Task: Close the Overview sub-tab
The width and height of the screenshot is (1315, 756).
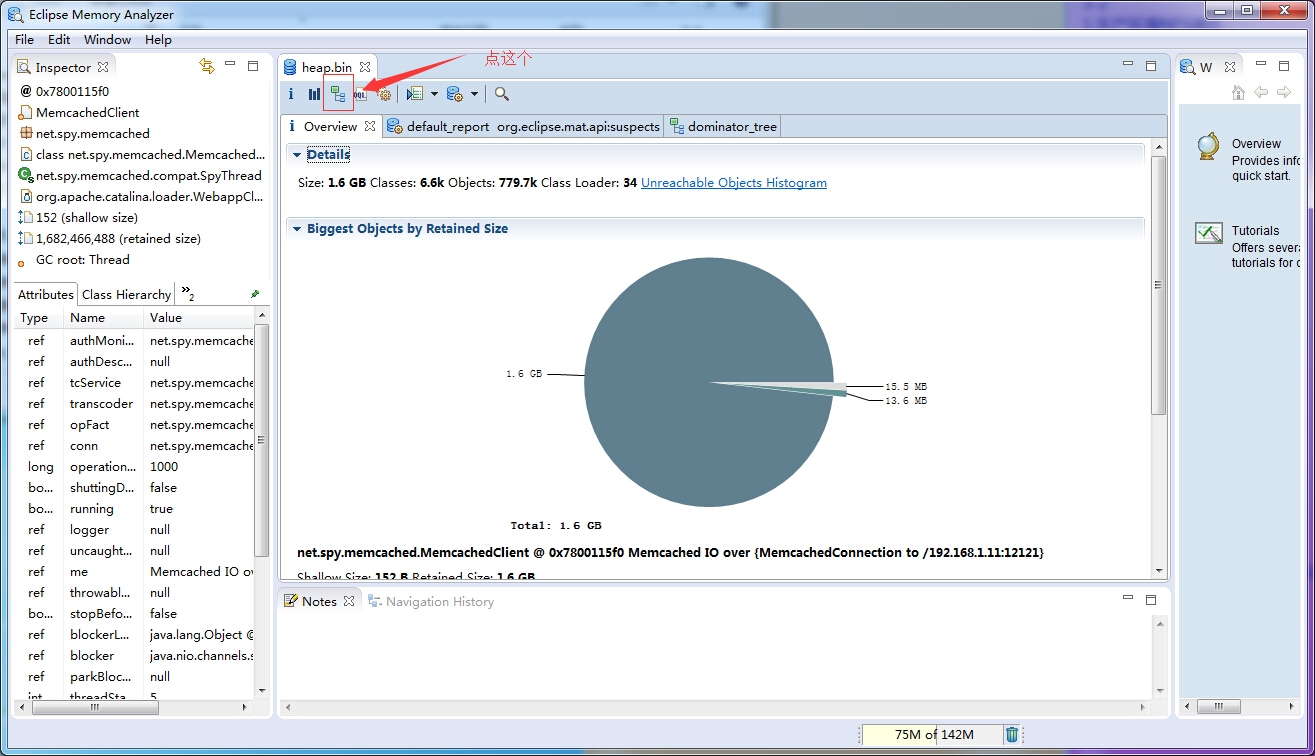Action: (370, 126)
